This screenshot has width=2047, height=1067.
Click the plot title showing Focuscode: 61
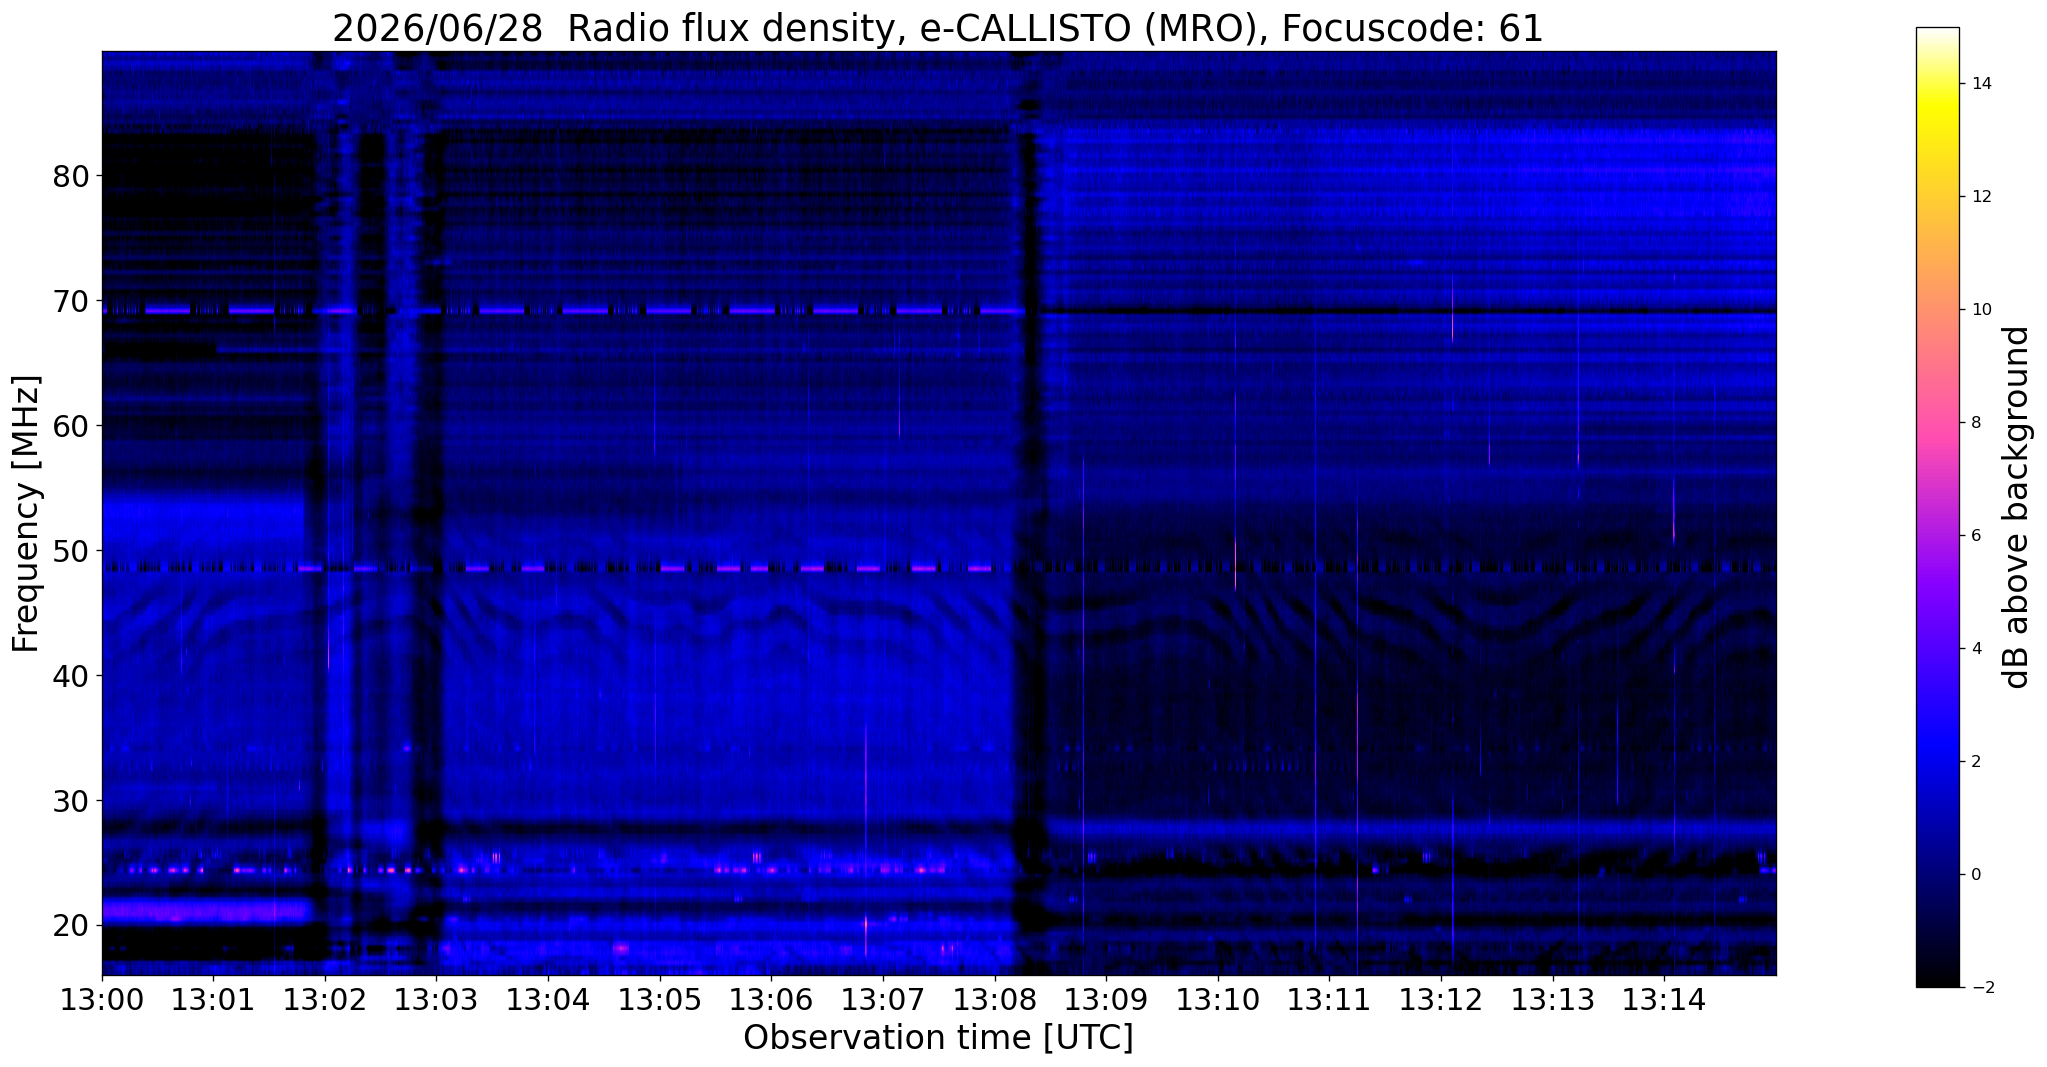pyautogui.click(x=938, y=28)
